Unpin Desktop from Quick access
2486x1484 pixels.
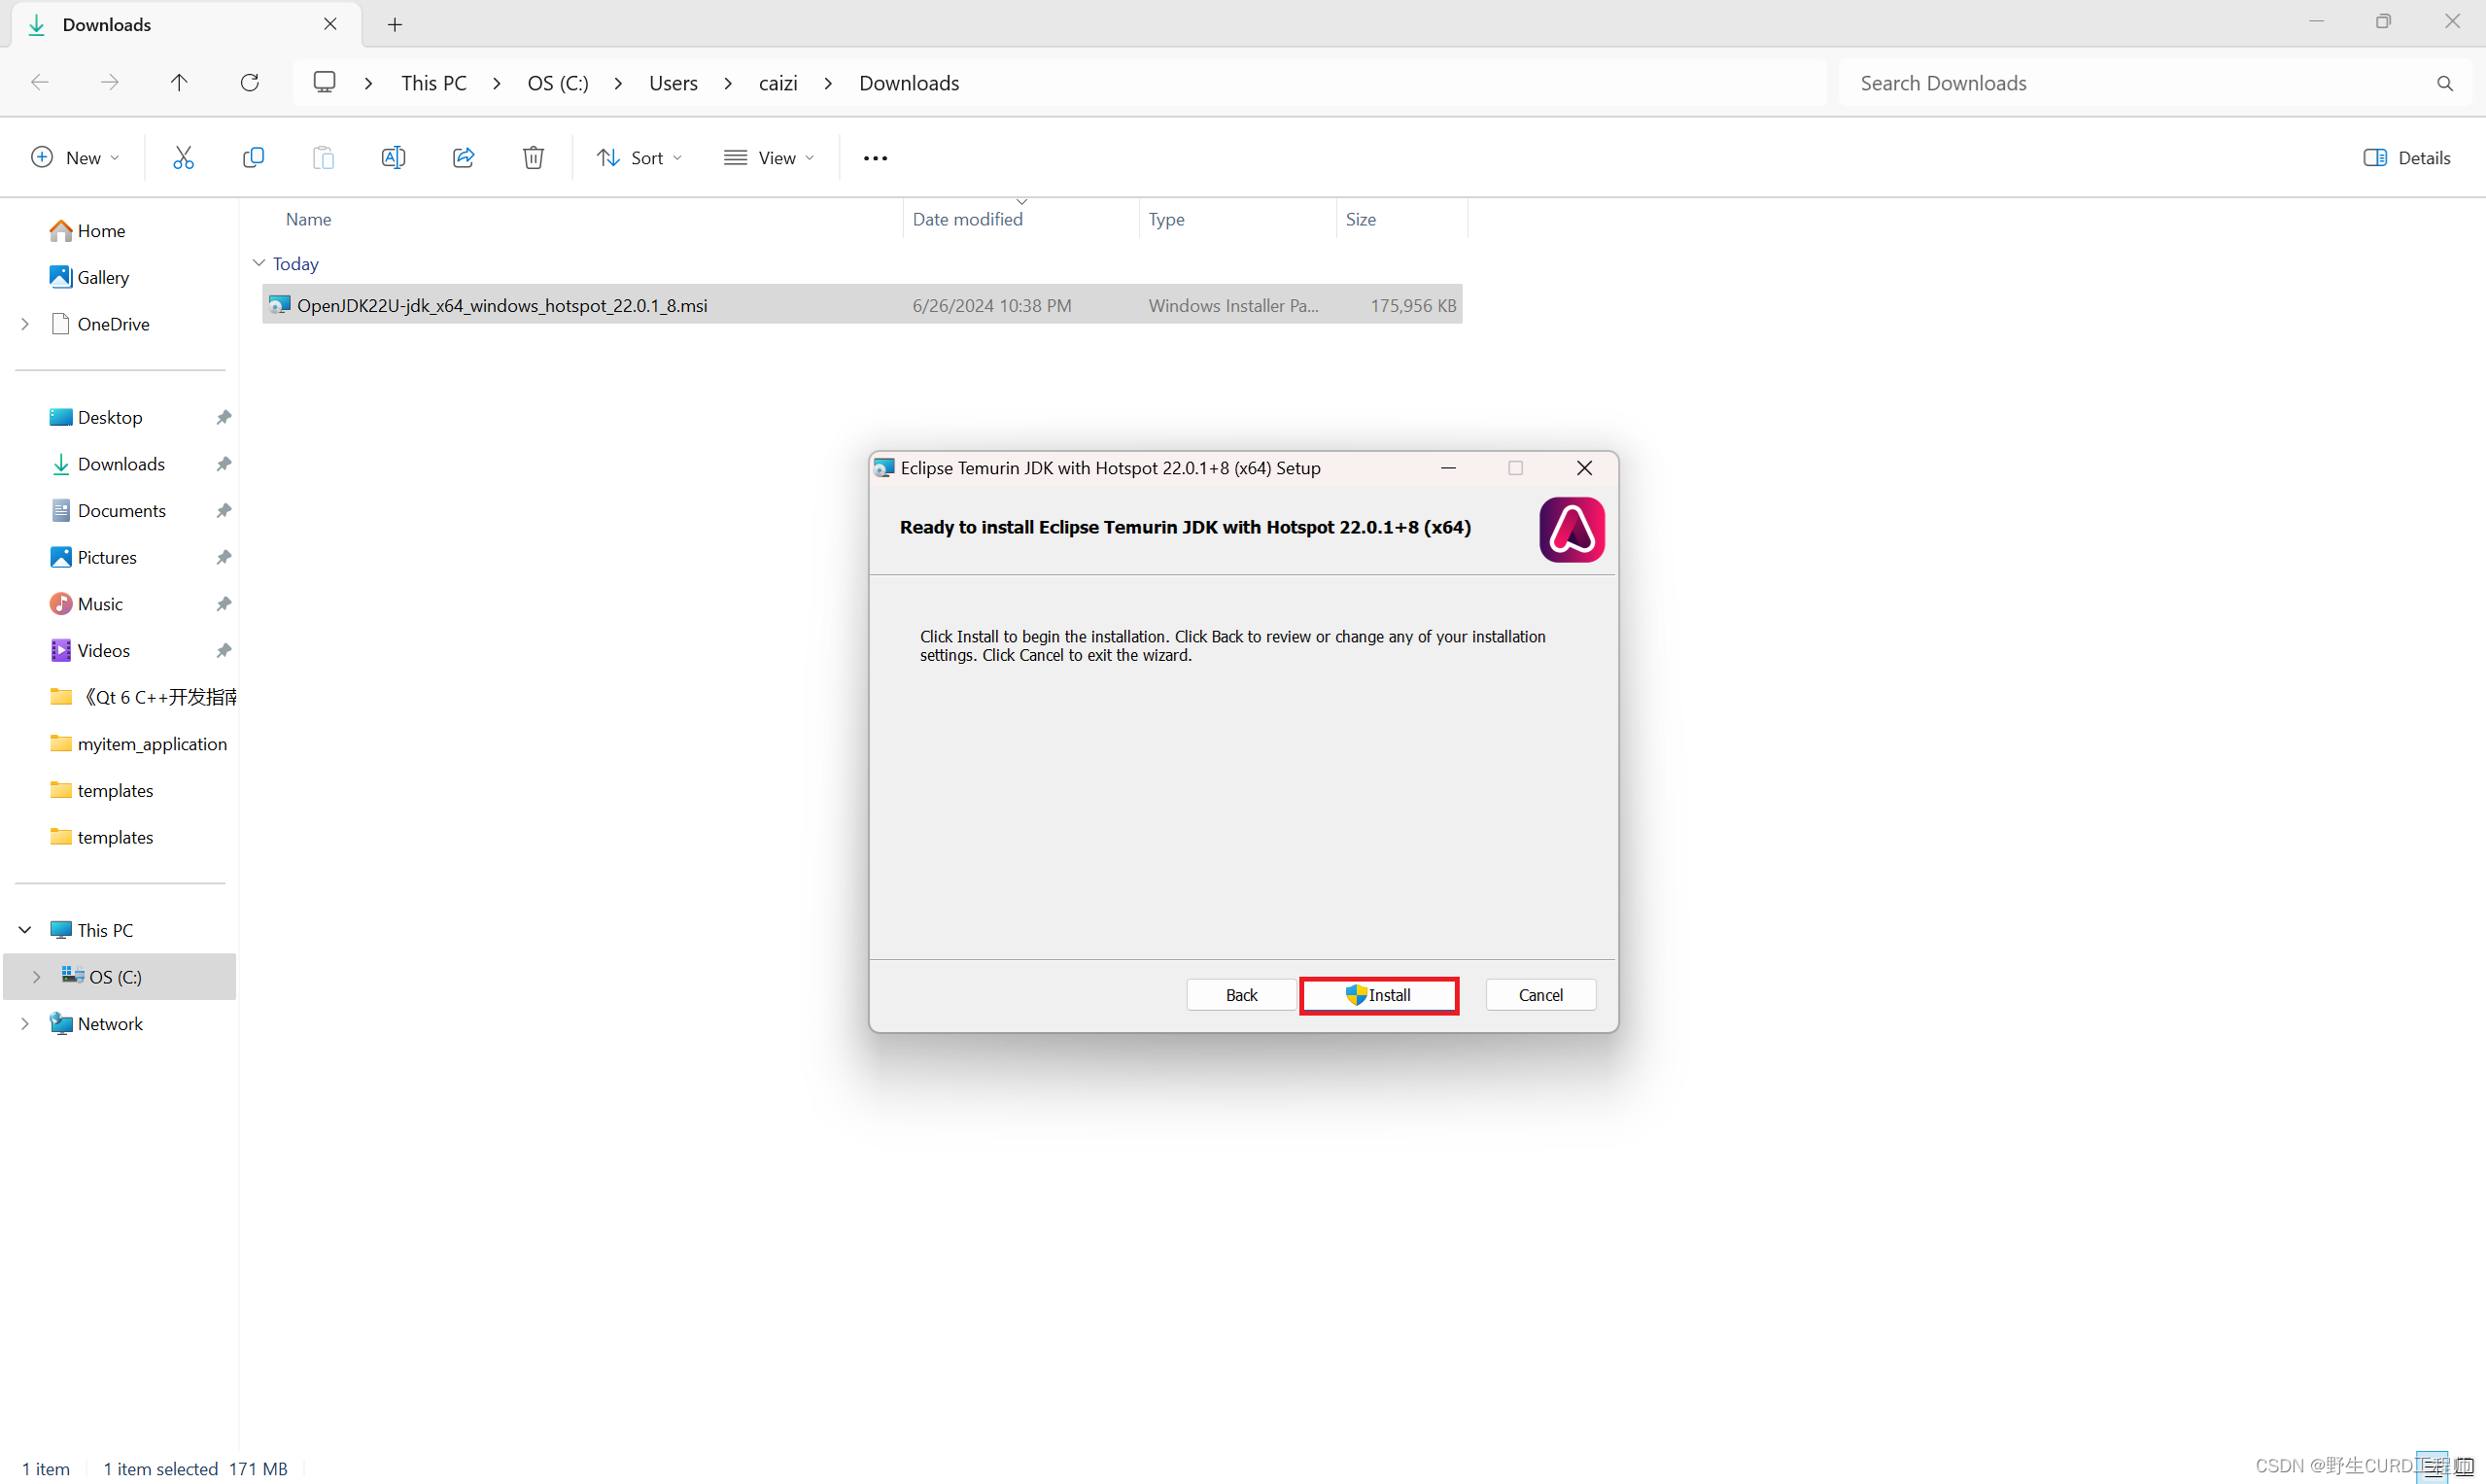click(x=224, y=417)
